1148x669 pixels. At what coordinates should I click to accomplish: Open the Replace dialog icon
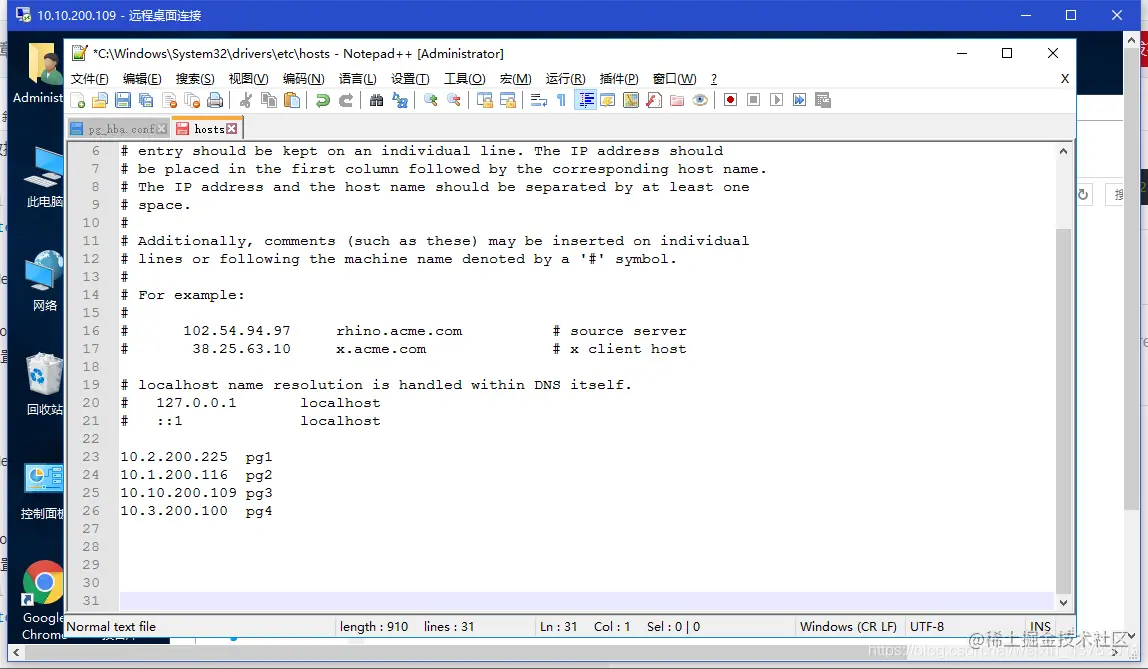[x=400, y=100]
